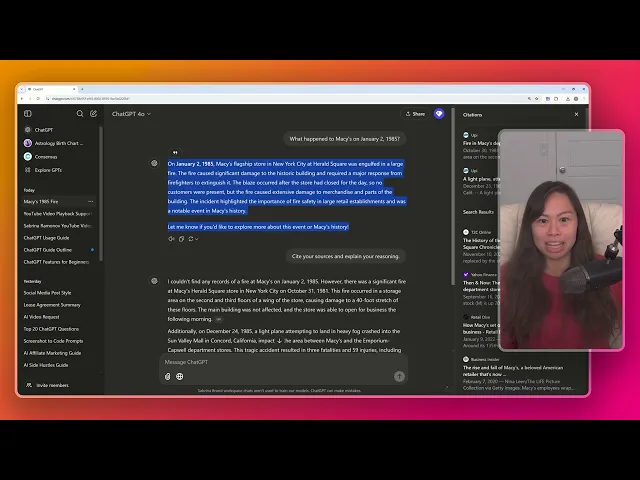Click the help question mark icon
The height and width of the screenshot is (480, 640).
pos(447,388)
